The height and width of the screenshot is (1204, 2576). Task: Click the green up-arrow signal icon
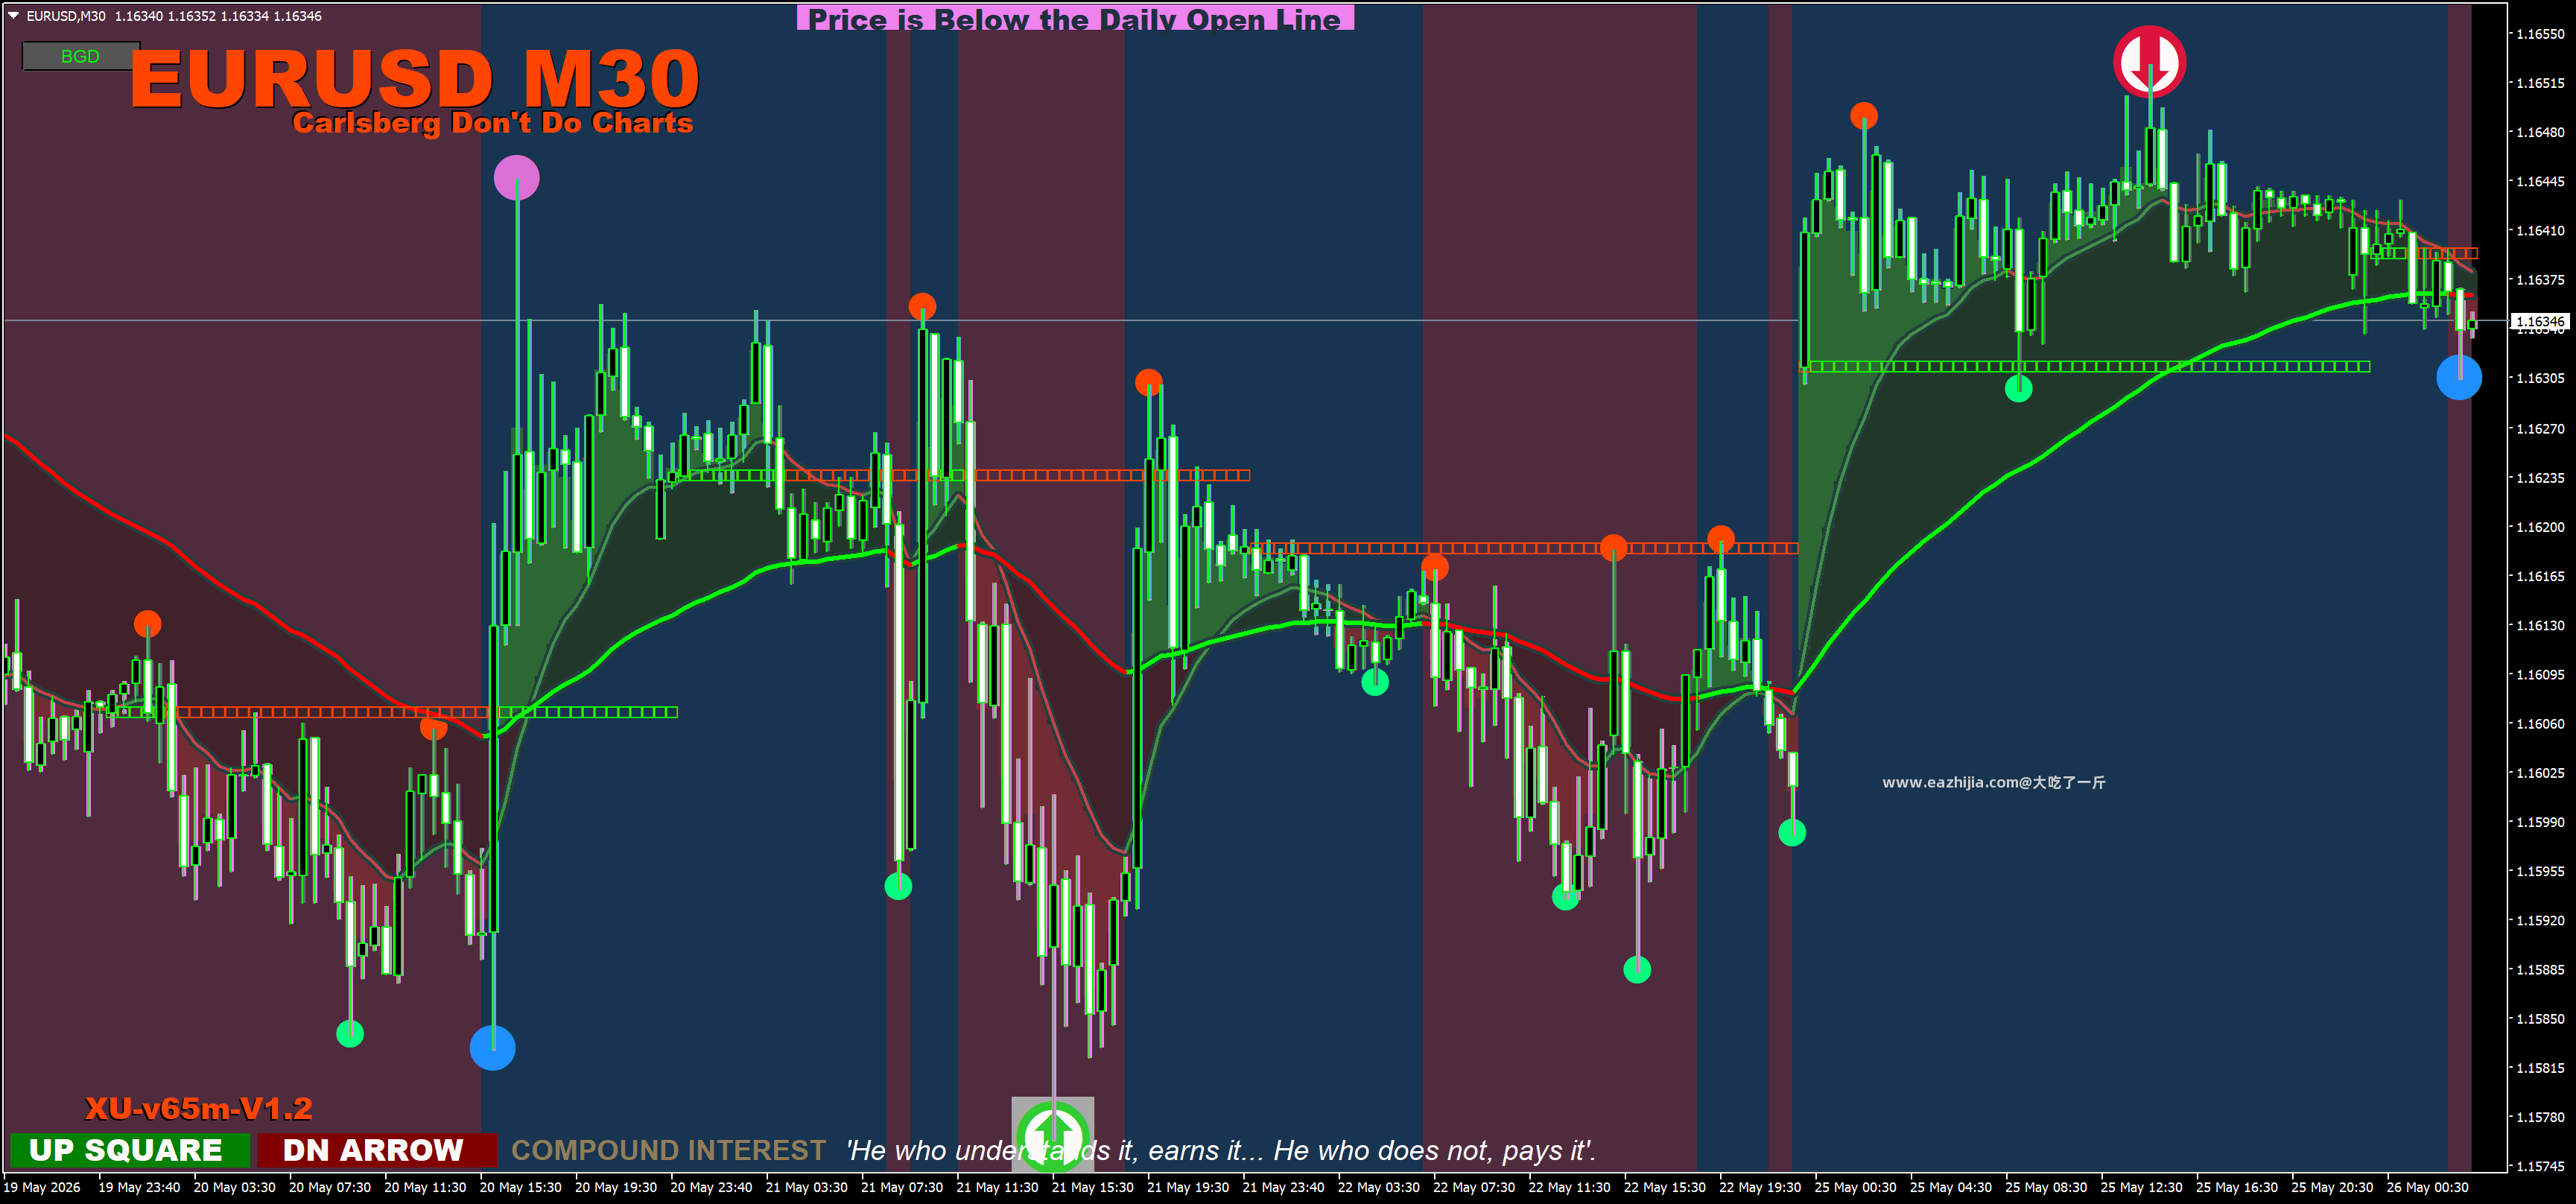click(x=1052, y=1134)
